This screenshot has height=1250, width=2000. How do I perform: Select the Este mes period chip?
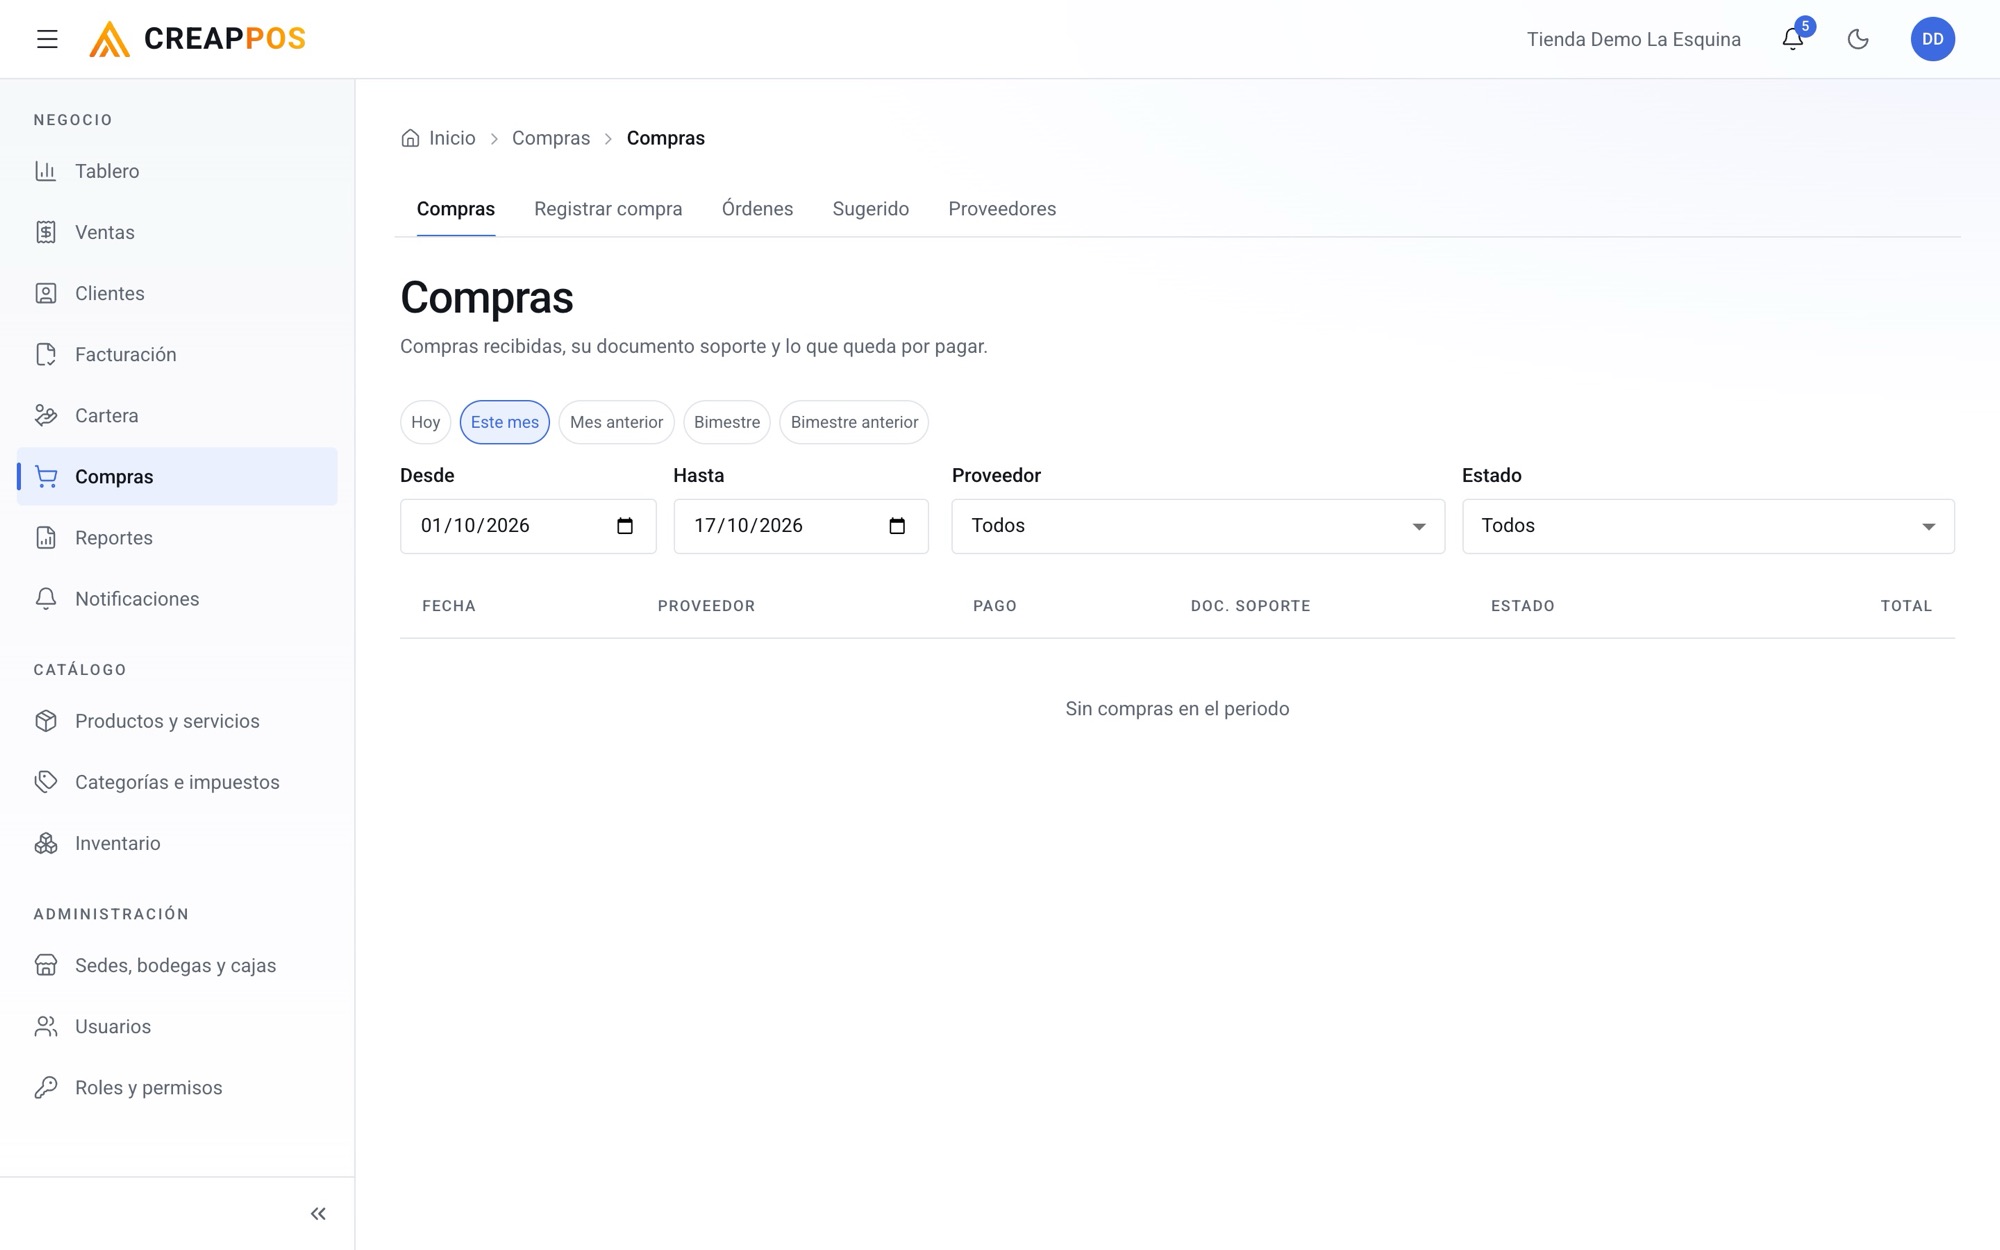(x=504, y=422)
